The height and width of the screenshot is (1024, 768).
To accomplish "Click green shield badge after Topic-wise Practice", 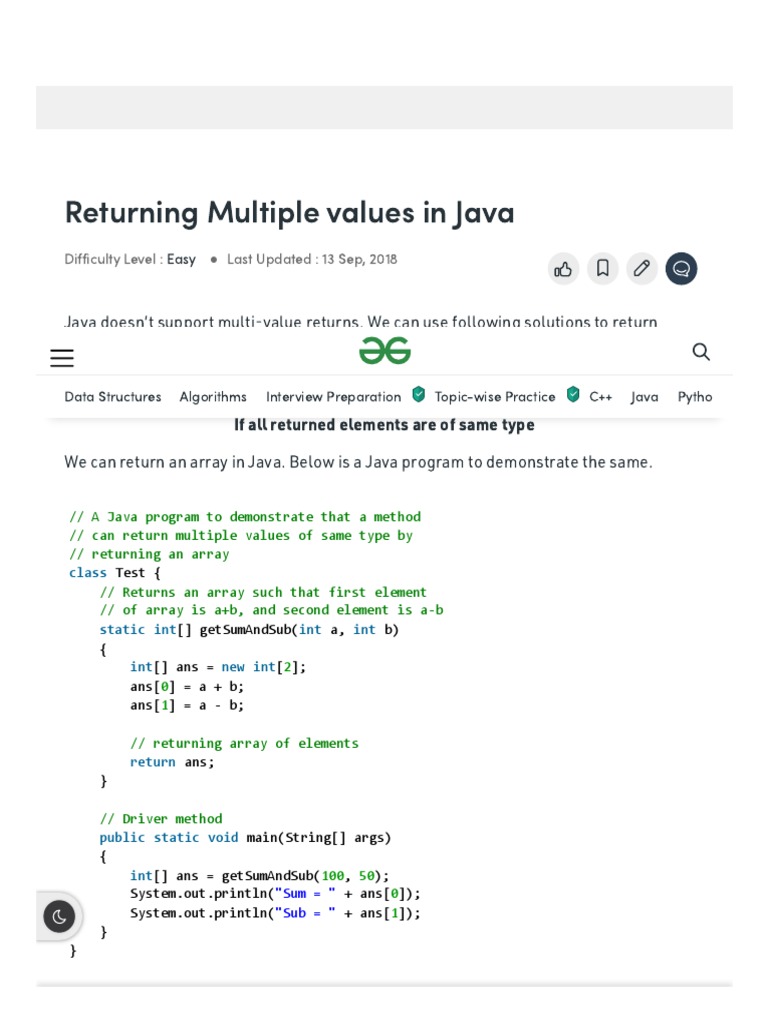I will tap(573, 394).
